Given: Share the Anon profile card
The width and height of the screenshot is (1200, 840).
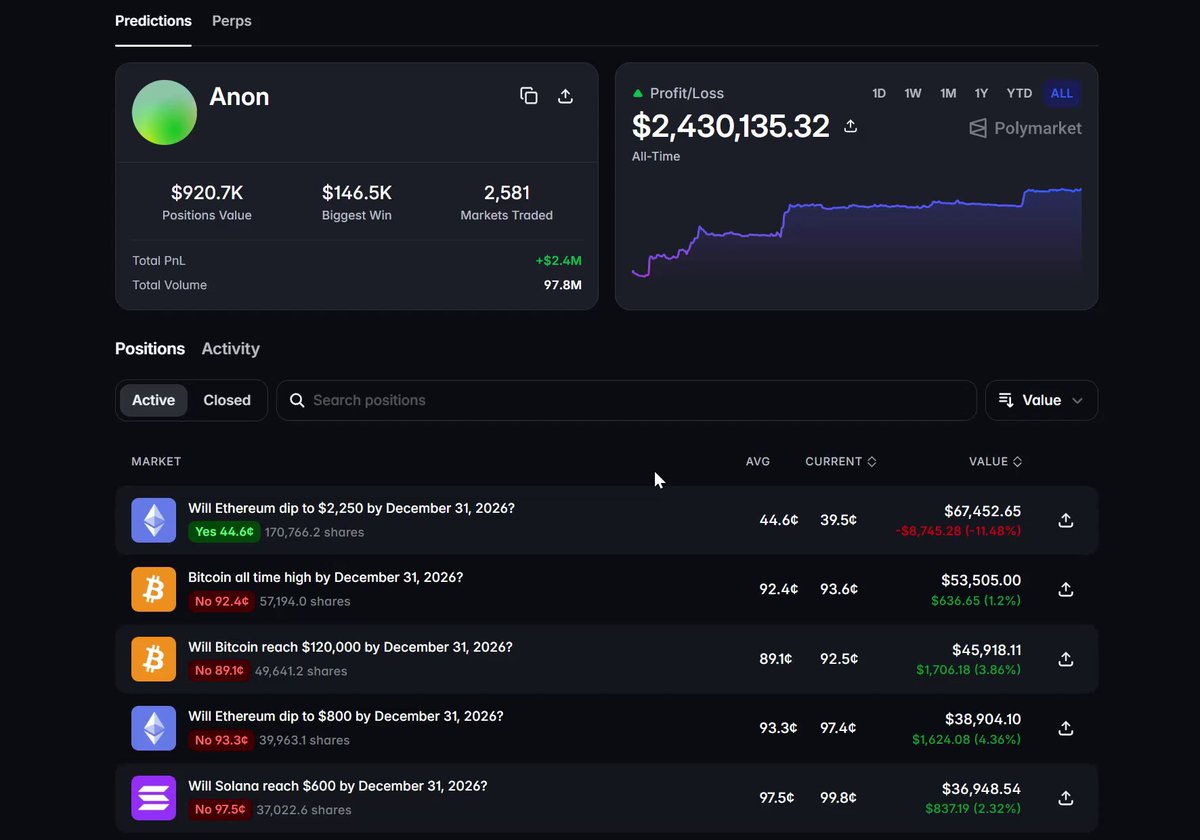Looking at the screenshot, I should click(565, 96).
